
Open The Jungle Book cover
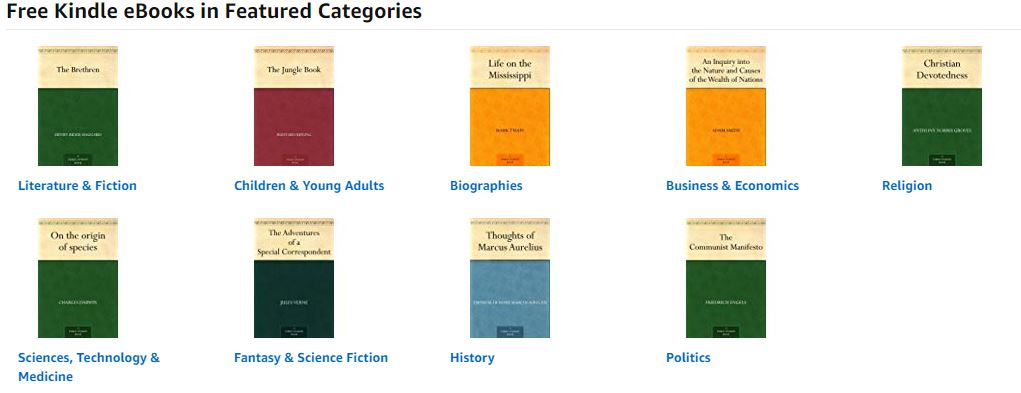[294, 106]
